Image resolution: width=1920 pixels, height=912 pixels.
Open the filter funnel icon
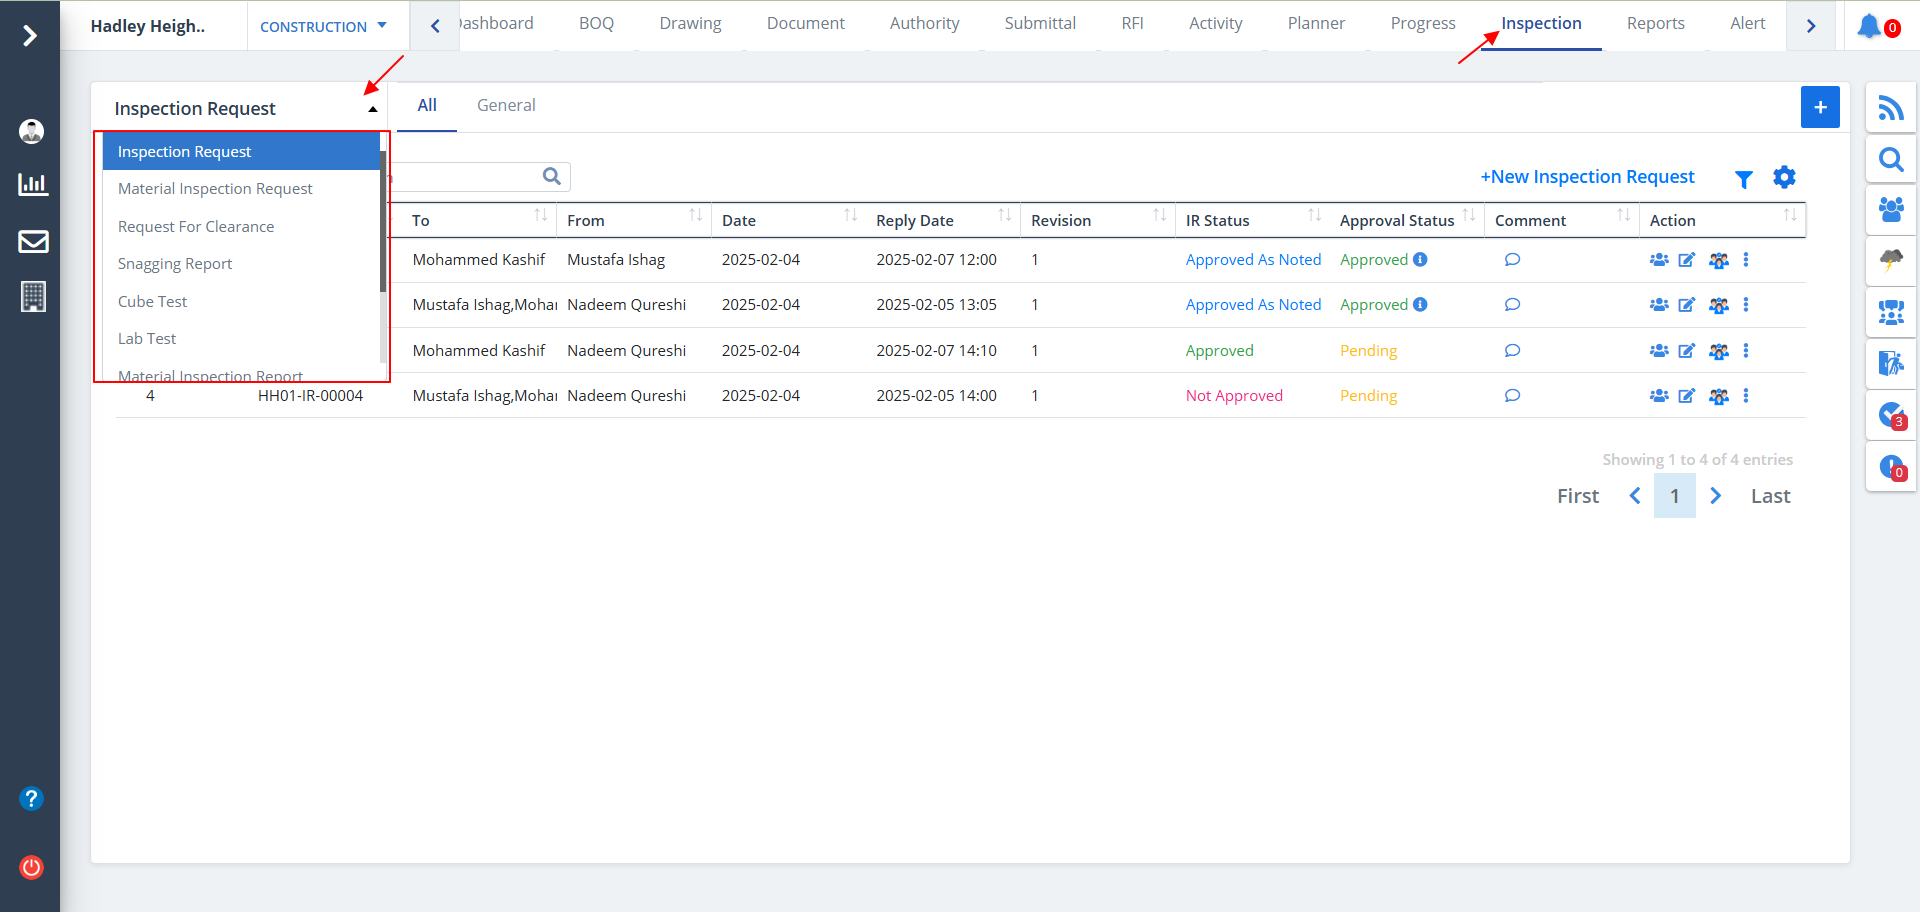tap(1743, 179)
